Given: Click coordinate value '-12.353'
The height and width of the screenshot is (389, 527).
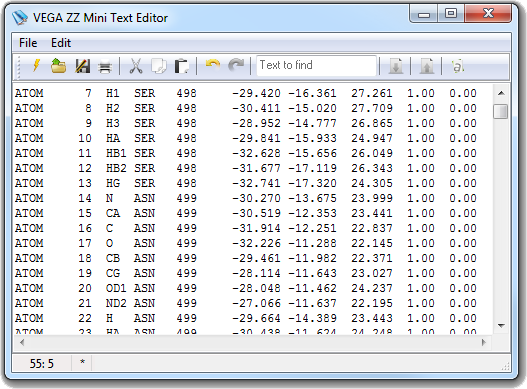Looking at the screenshot, I should (312, 213).
